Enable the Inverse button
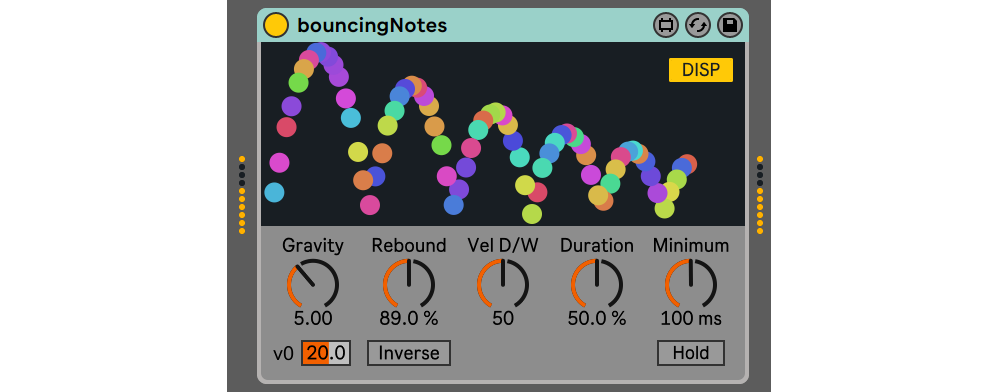Screen dimensions: 997x392 (409, 353)
